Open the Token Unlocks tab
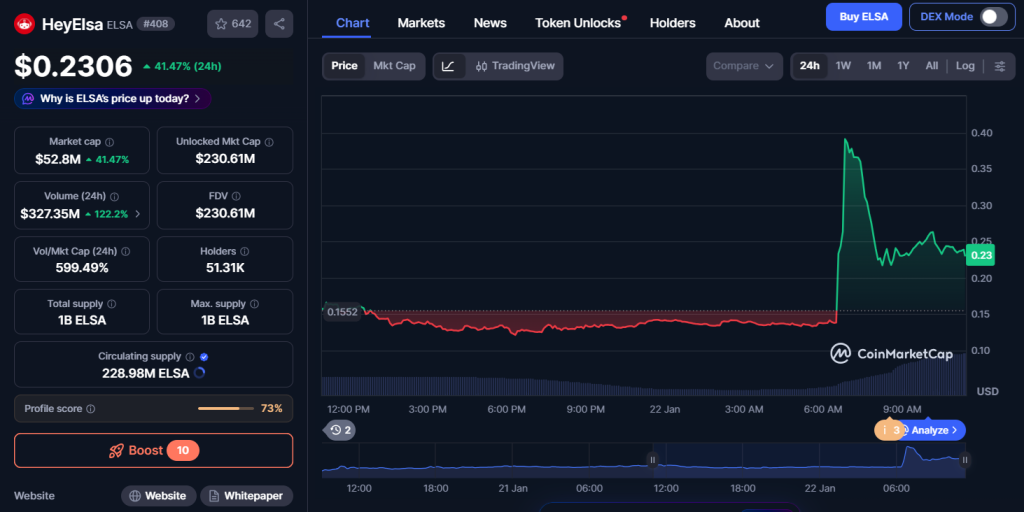 (x=578, y=23)
